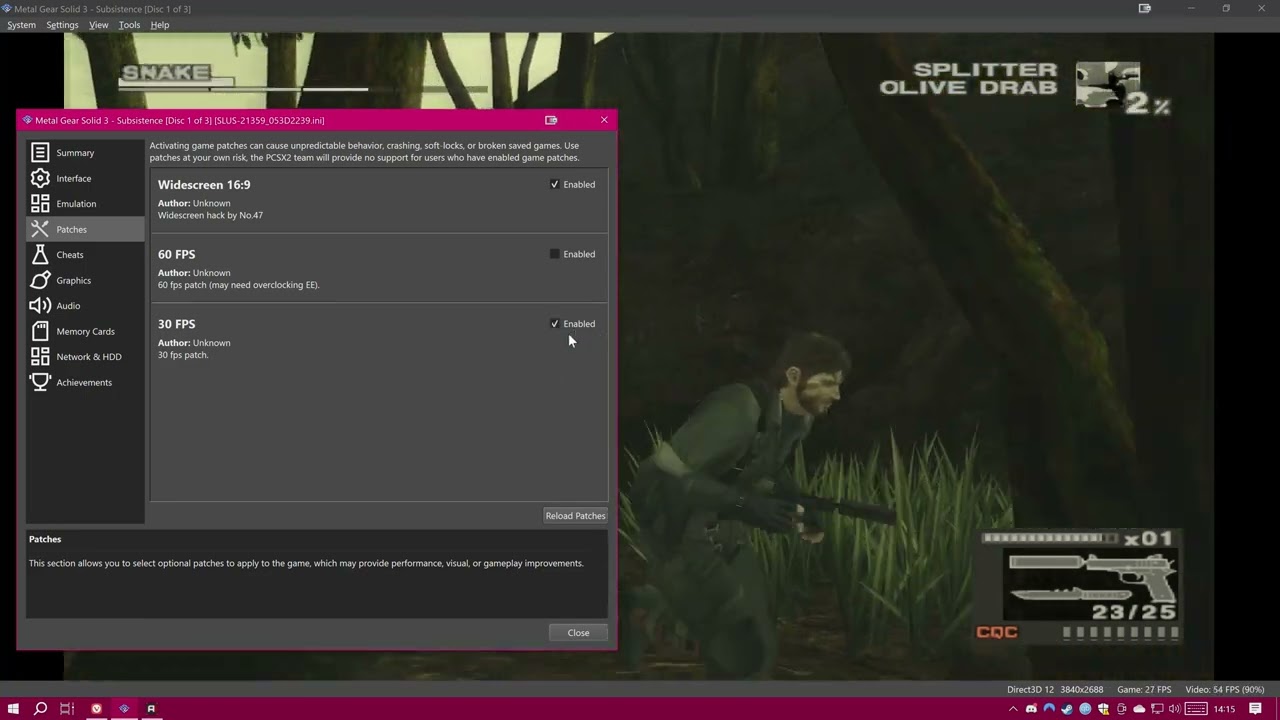The height and width of the screenshot is (720, 1280).
Task: Open Windows taskbar search
Action: coord(40,709)
